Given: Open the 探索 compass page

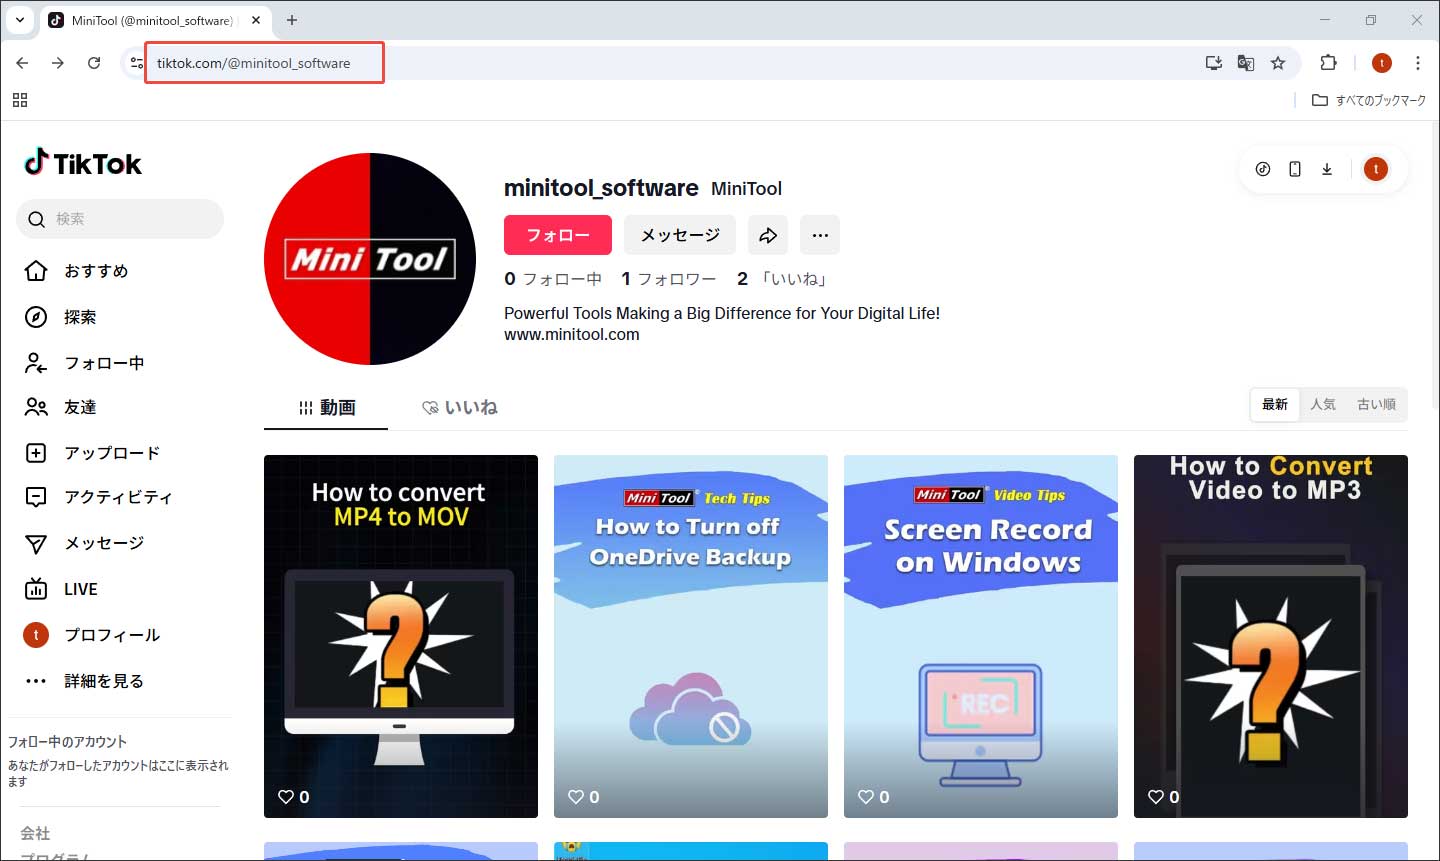Looking at the screenshot, I should 60,317.
